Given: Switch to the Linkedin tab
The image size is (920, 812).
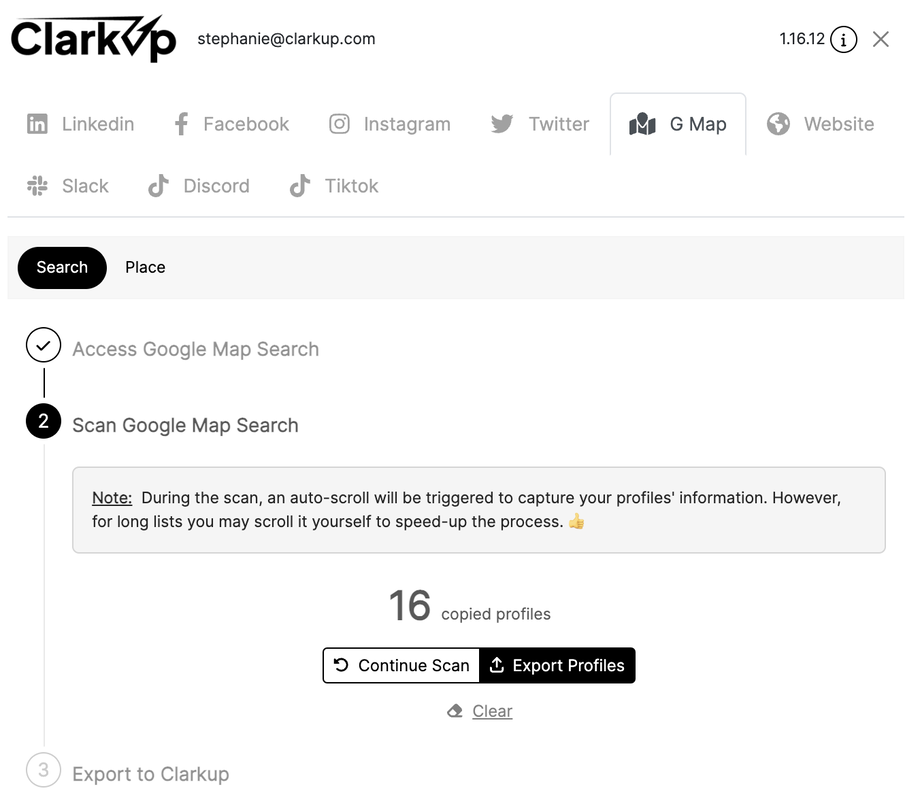Looking at the screenshot, I should [80, 124].
